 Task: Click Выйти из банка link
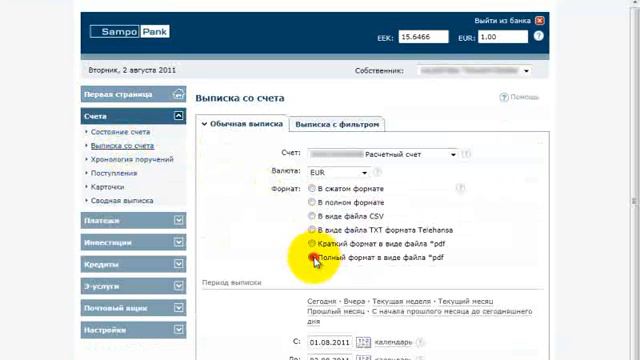tap(502, 20)
